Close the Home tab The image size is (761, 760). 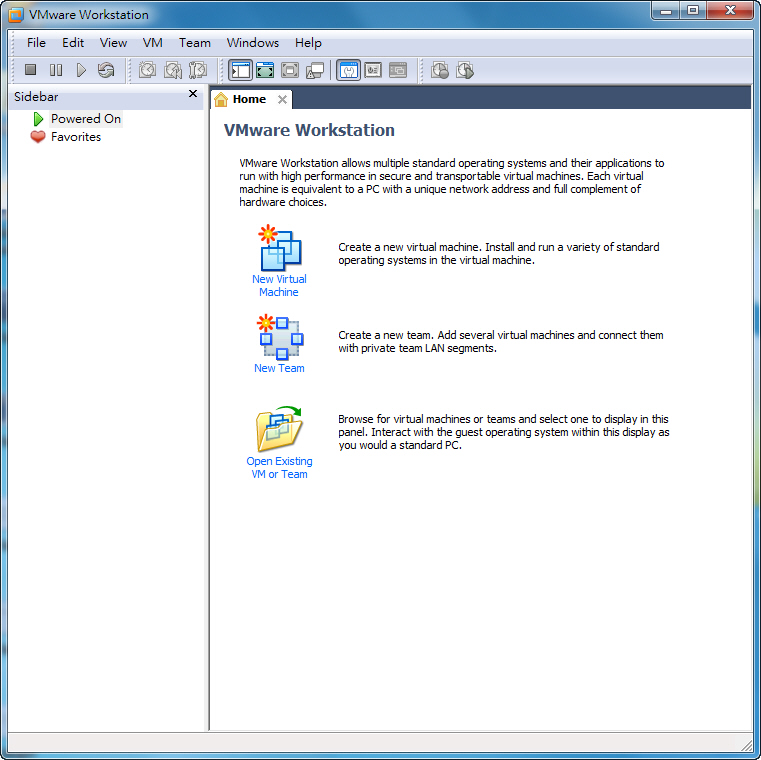(282, 99)
